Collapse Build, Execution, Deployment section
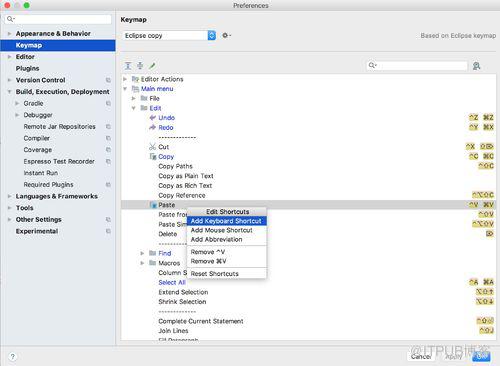500x366 pixels. 9,92
